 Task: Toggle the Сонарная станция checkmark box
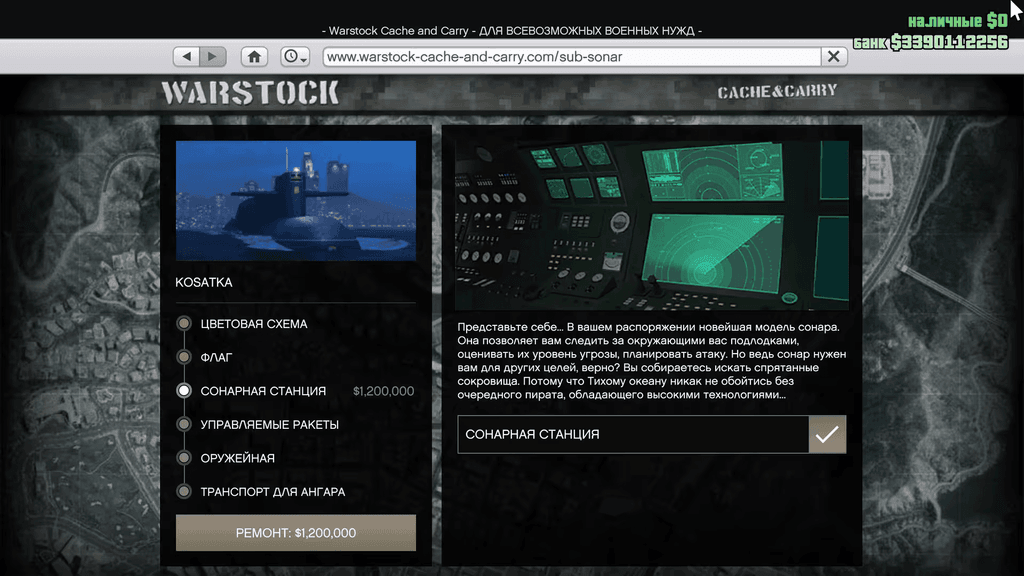827,434
